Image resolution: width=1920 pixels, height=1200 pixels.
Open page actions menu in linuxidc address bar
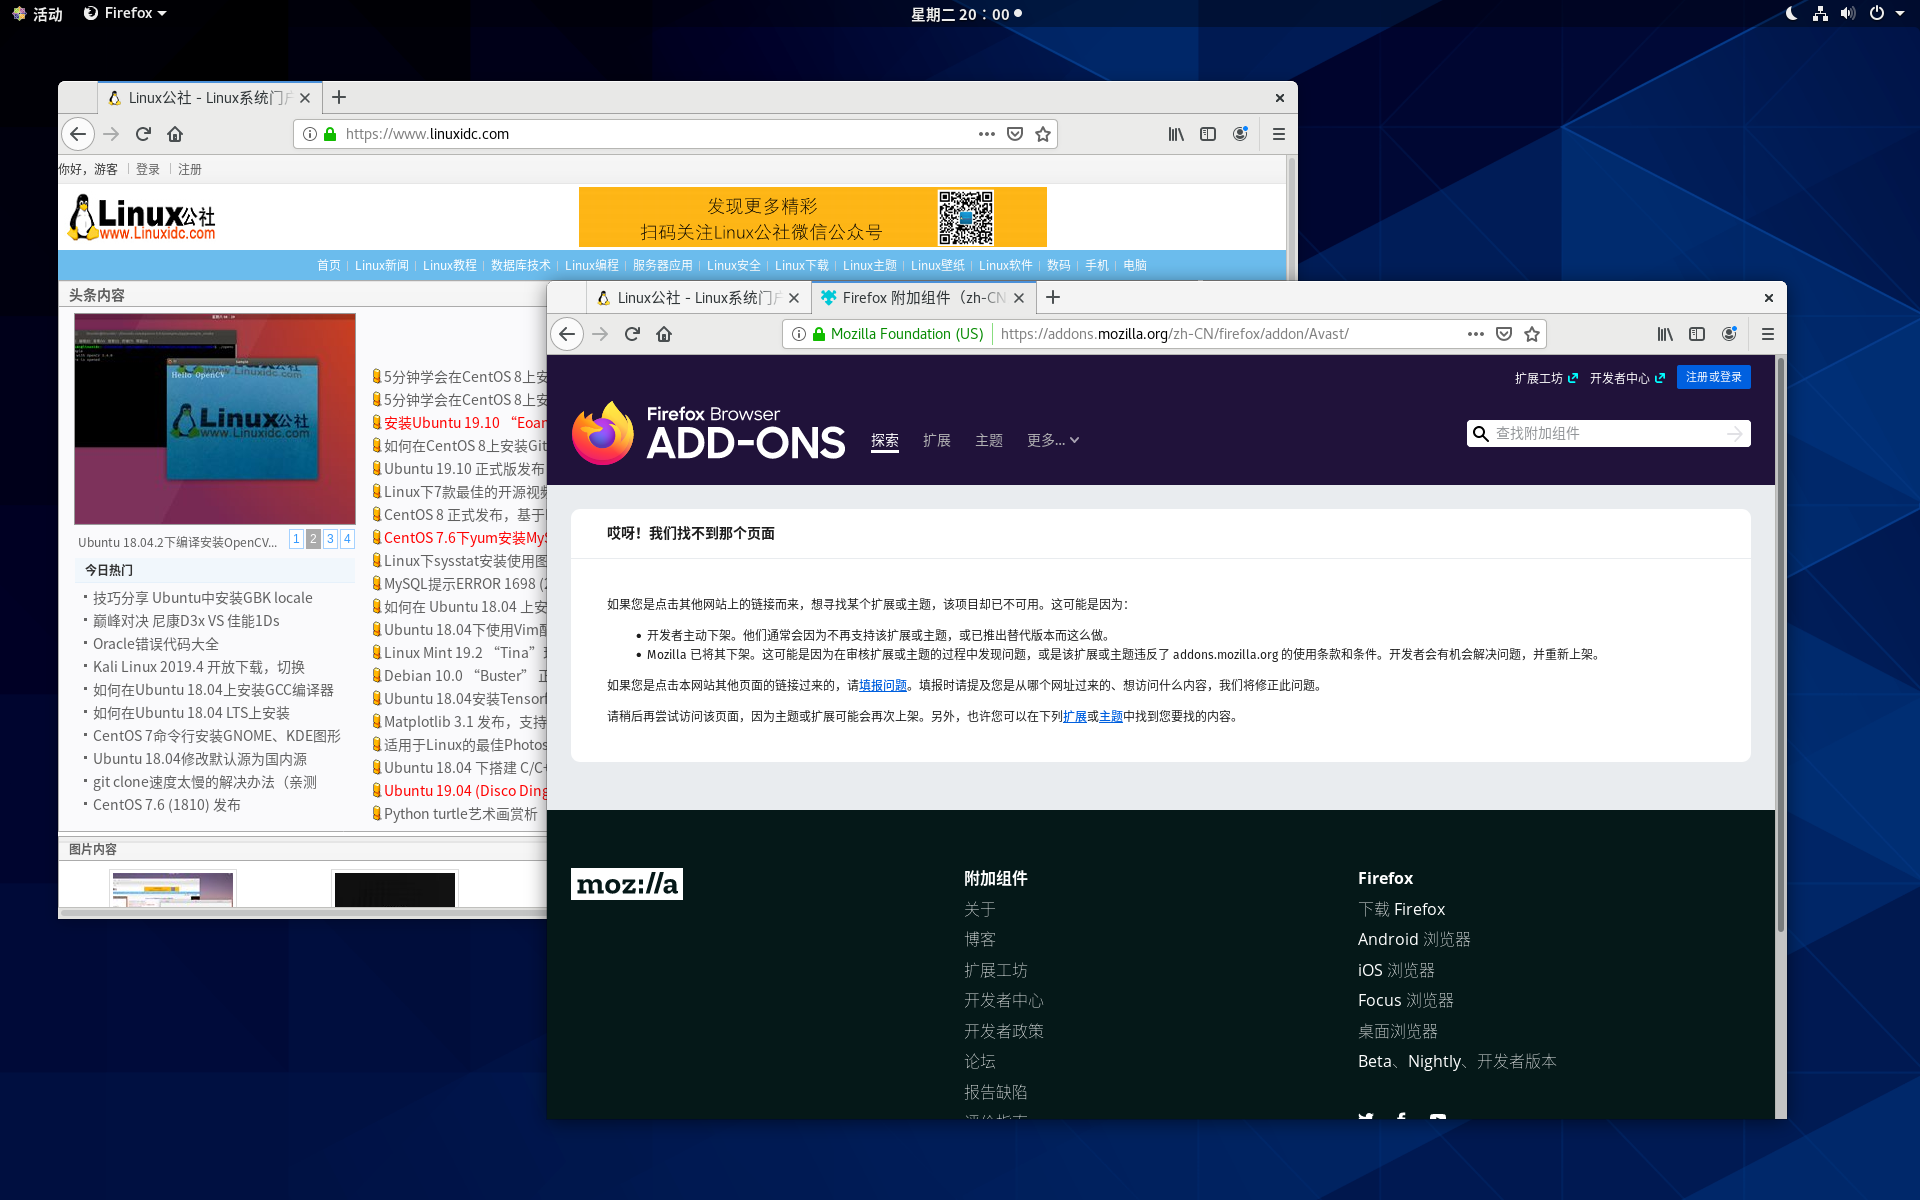pyautogui.click(x=986, y=134)
